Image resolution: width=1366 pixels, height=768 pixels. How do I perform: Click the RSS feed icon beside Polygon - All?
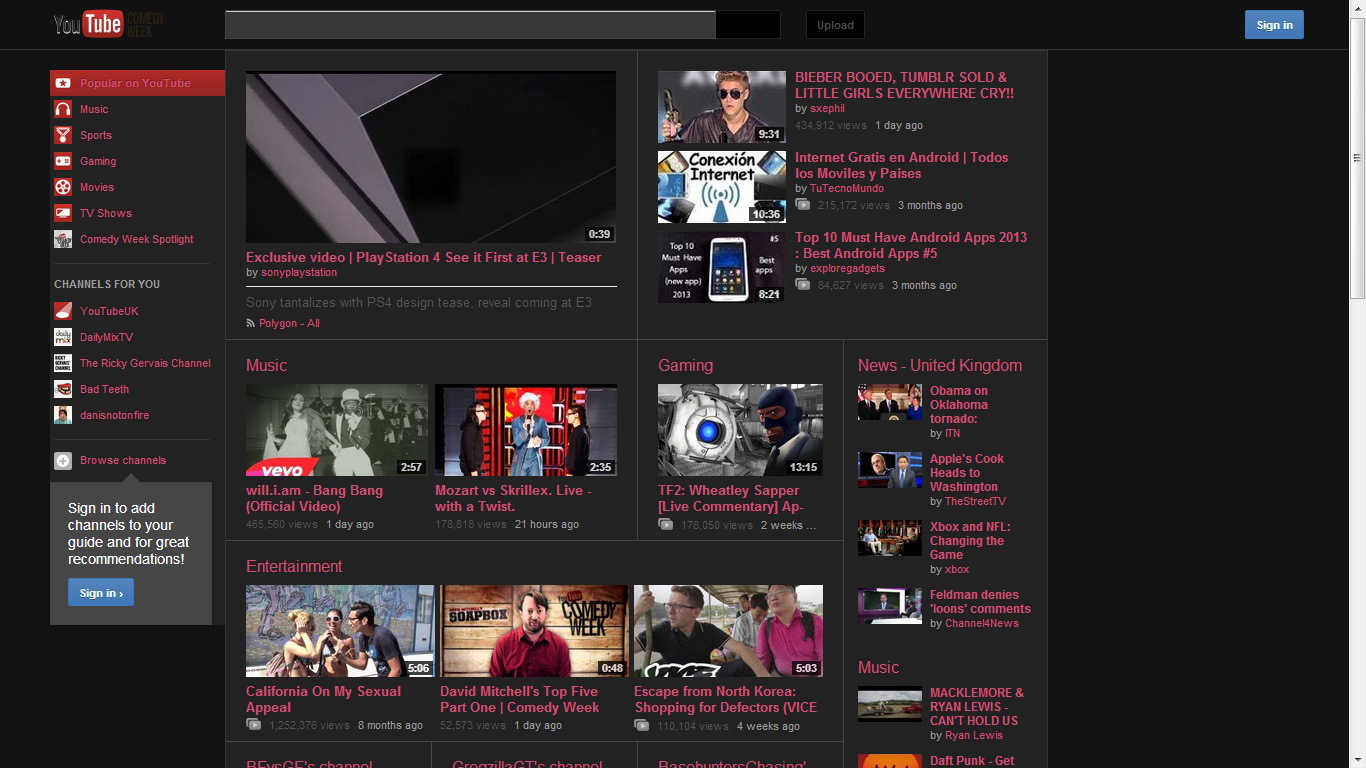(x=251, y=323)
